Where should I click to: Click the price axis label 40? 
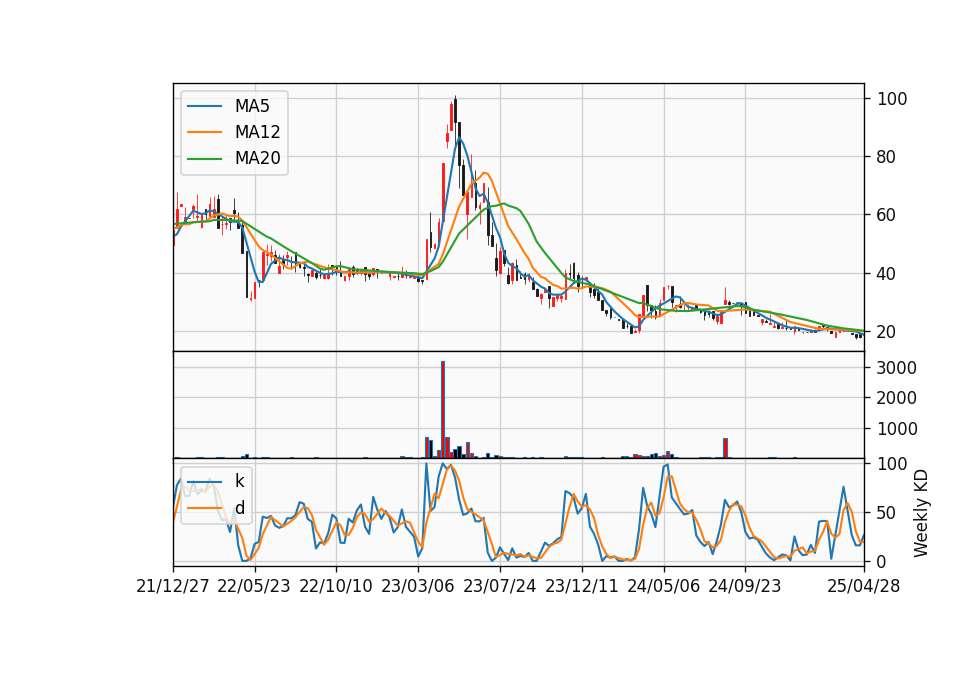pyautogui.click(x=887, y=274)
